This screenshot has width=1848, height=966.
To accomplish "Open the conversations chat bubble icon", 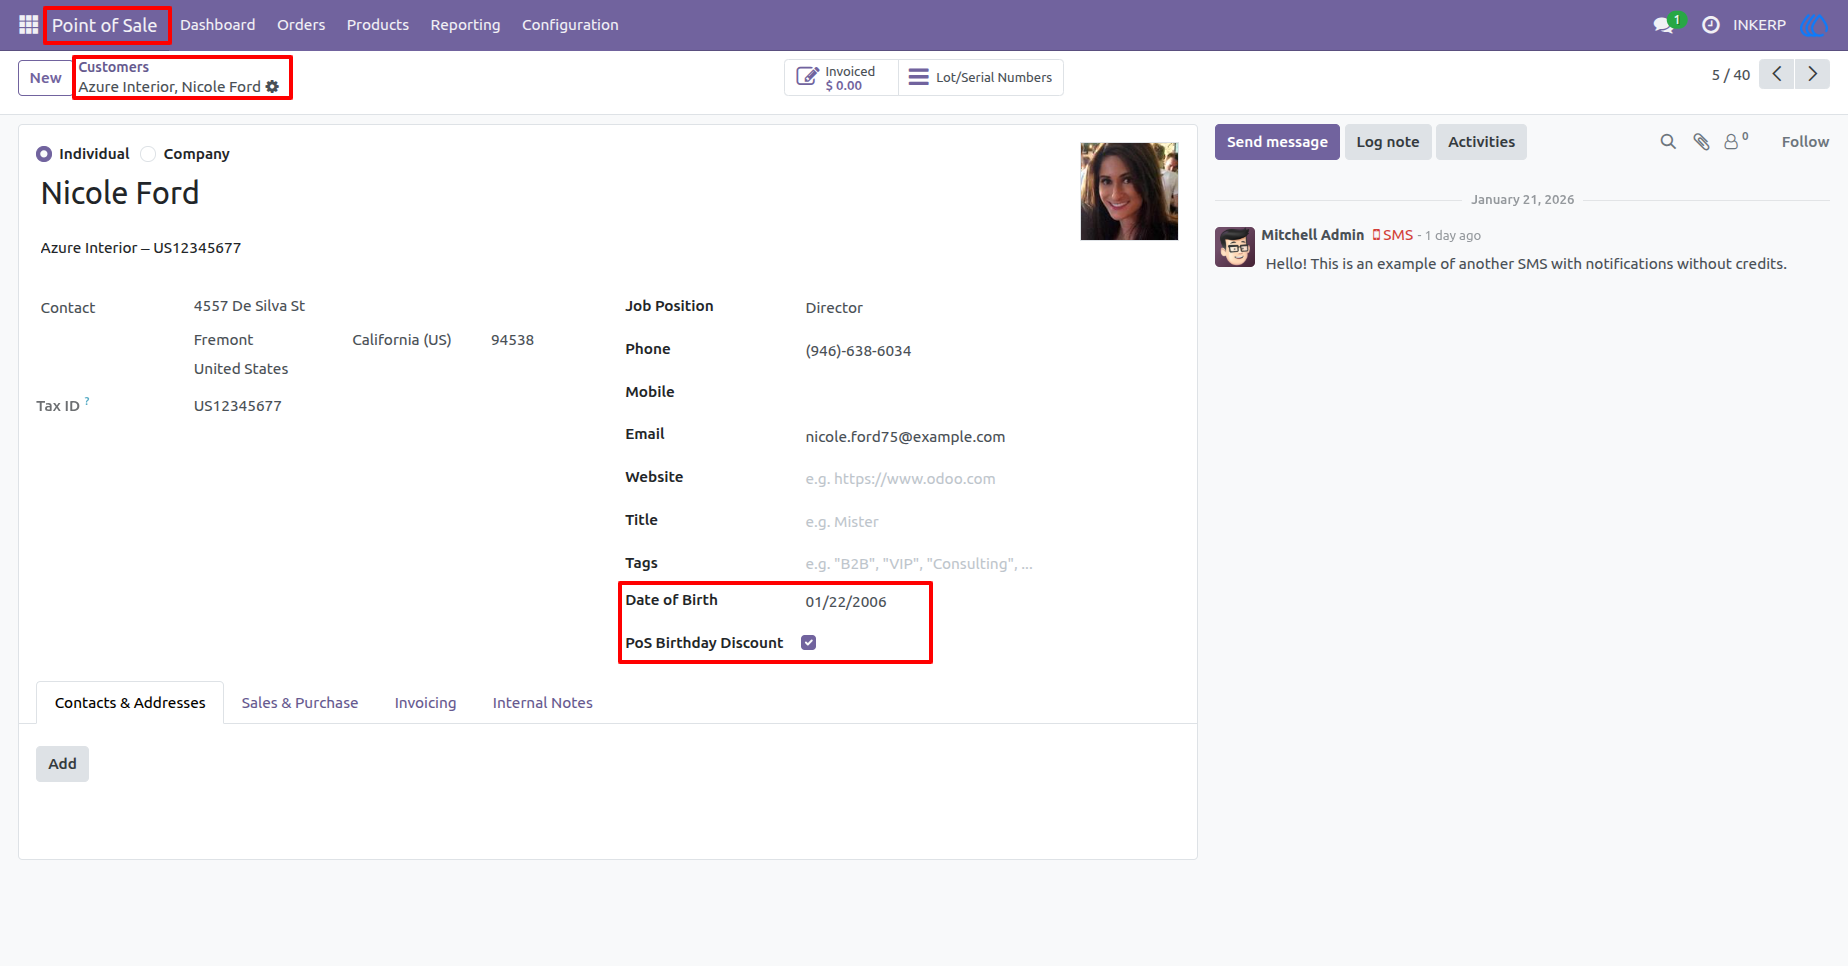I will [x=1664, y=25].
